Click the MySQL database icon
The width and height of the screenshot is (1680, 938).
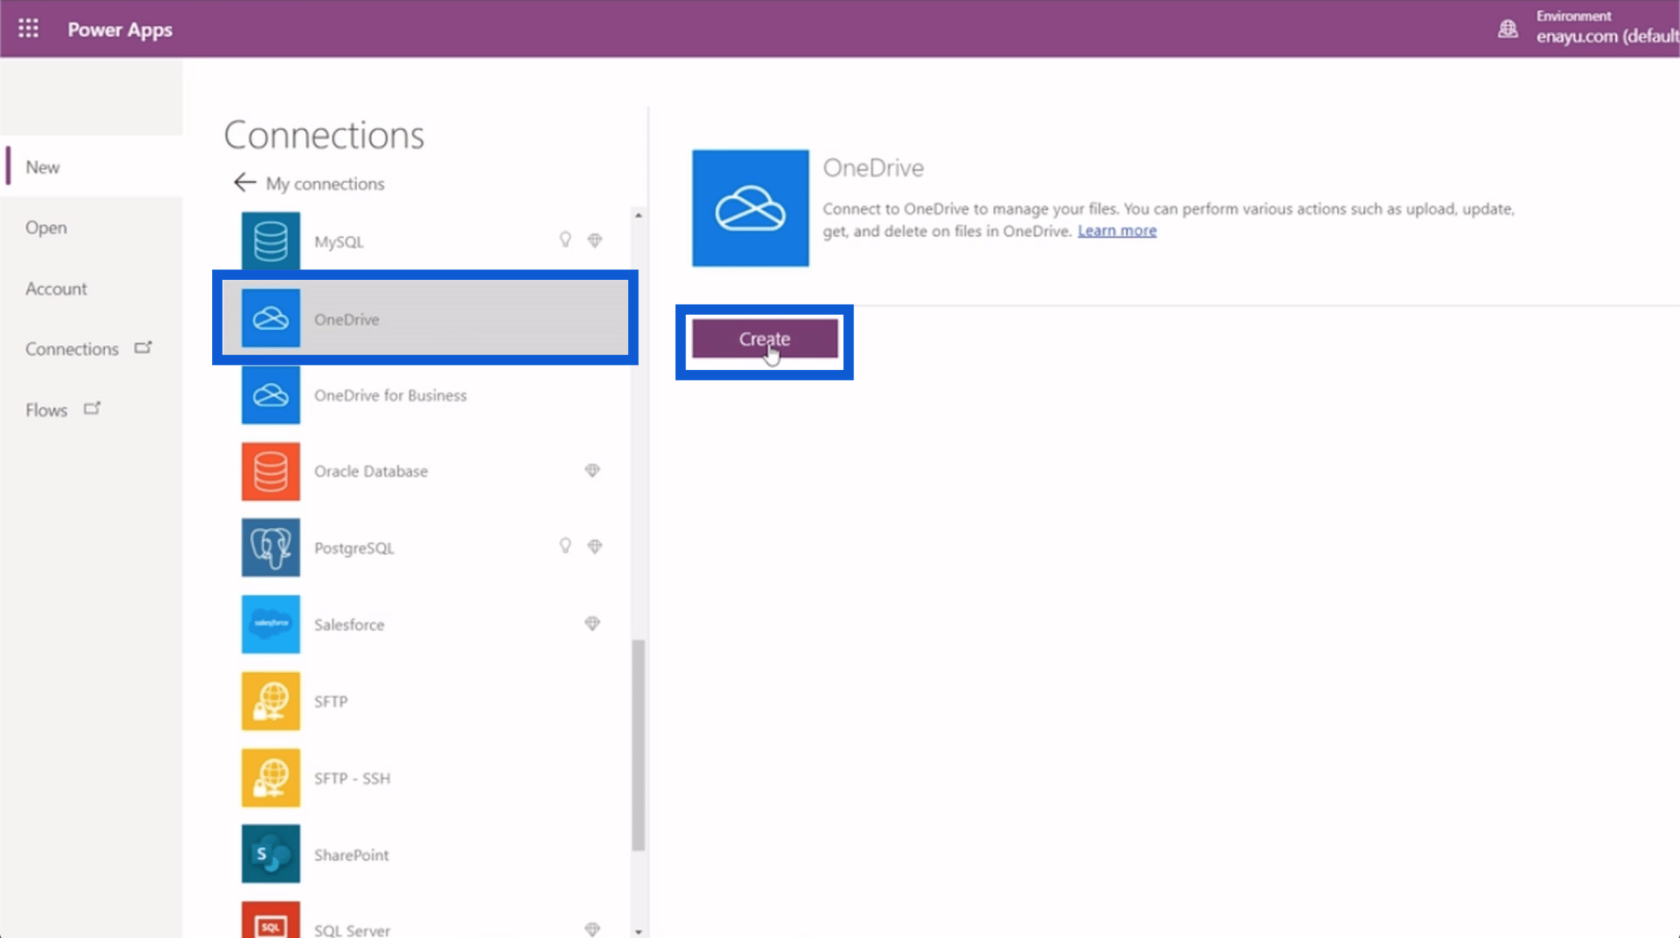point(270,241)
